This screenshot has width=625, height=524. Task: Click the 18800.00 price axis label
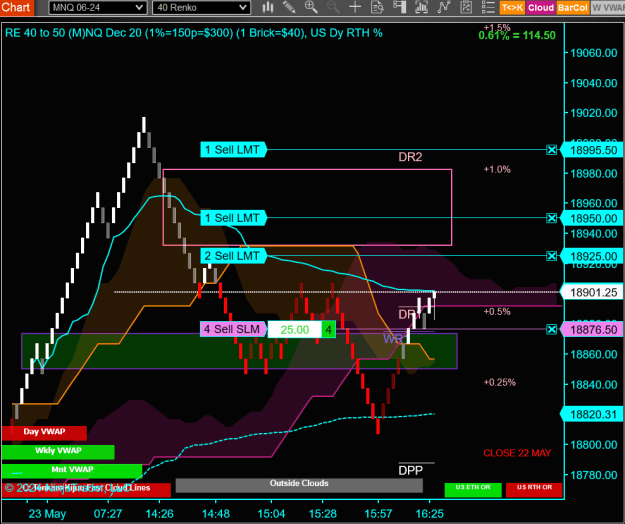[x=594, y=445]
